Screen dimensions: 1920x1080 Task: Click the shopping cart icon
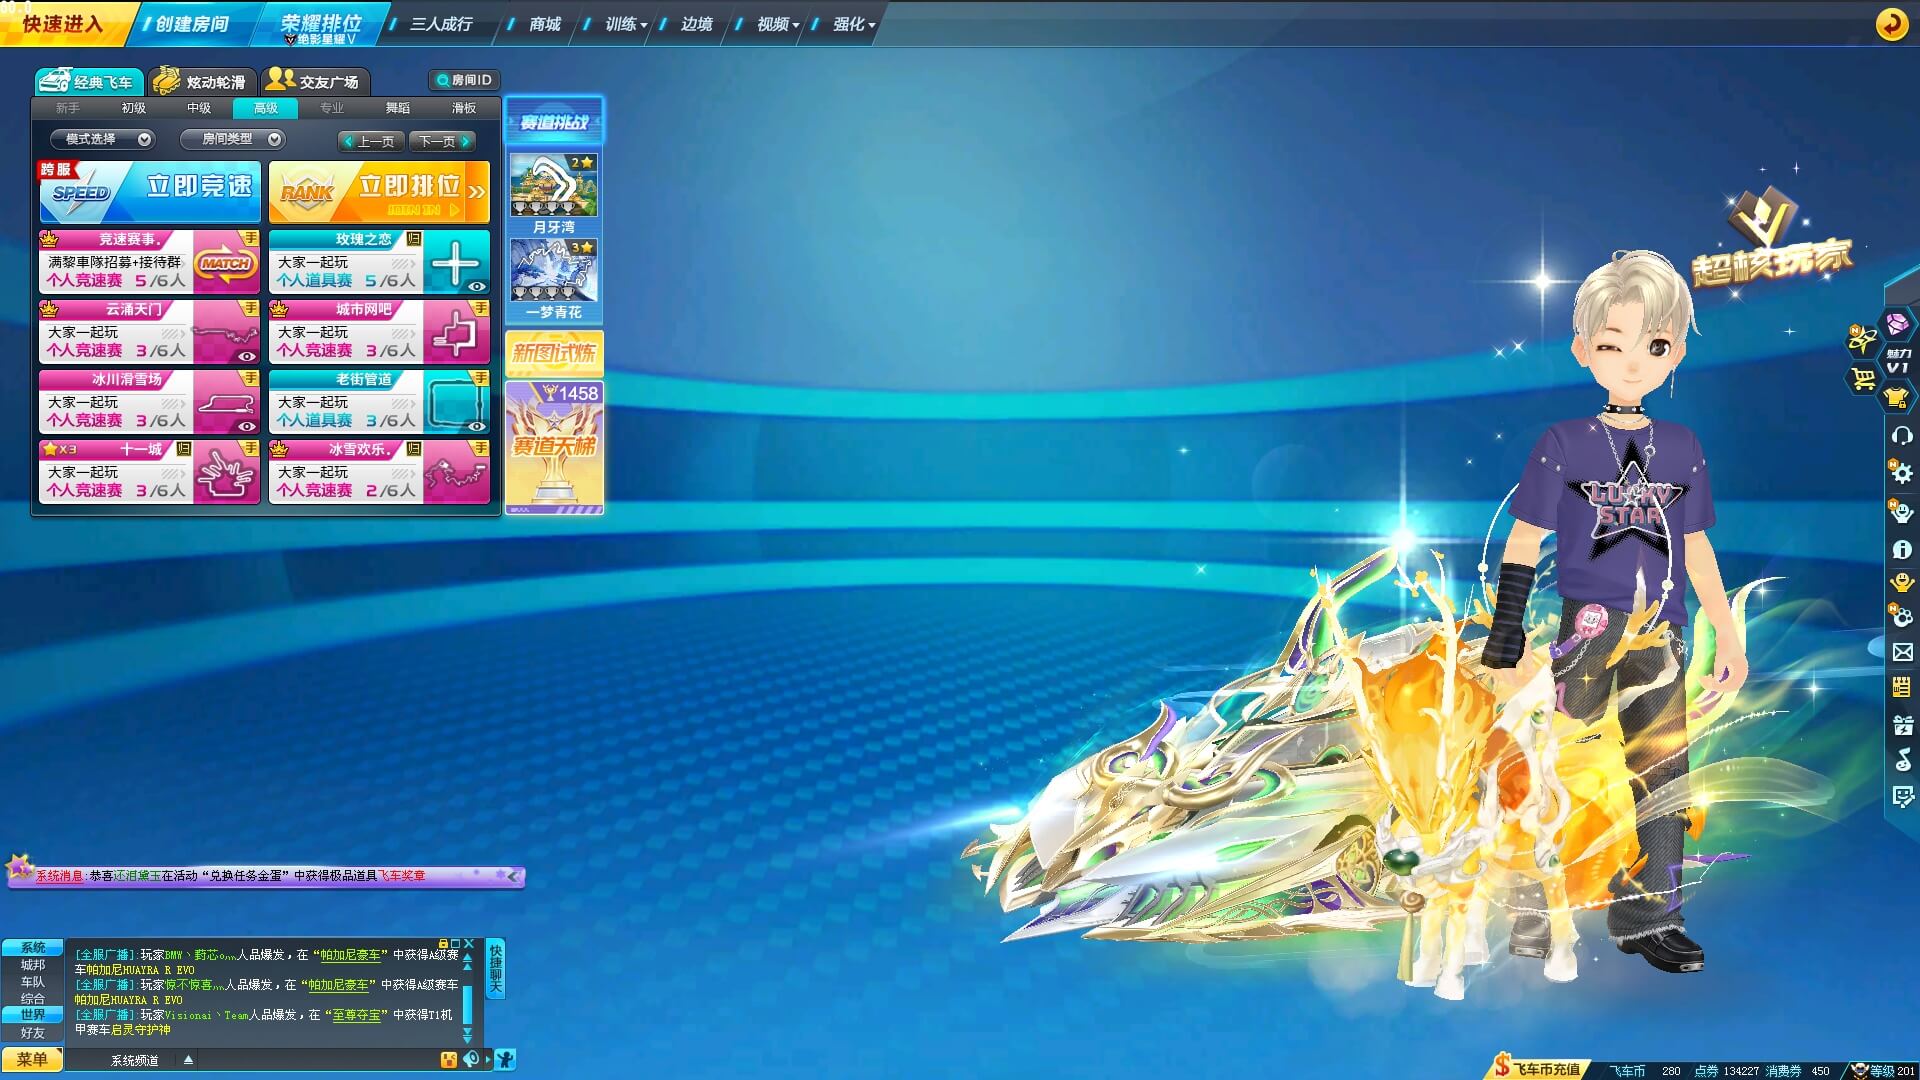(1863, 379)
